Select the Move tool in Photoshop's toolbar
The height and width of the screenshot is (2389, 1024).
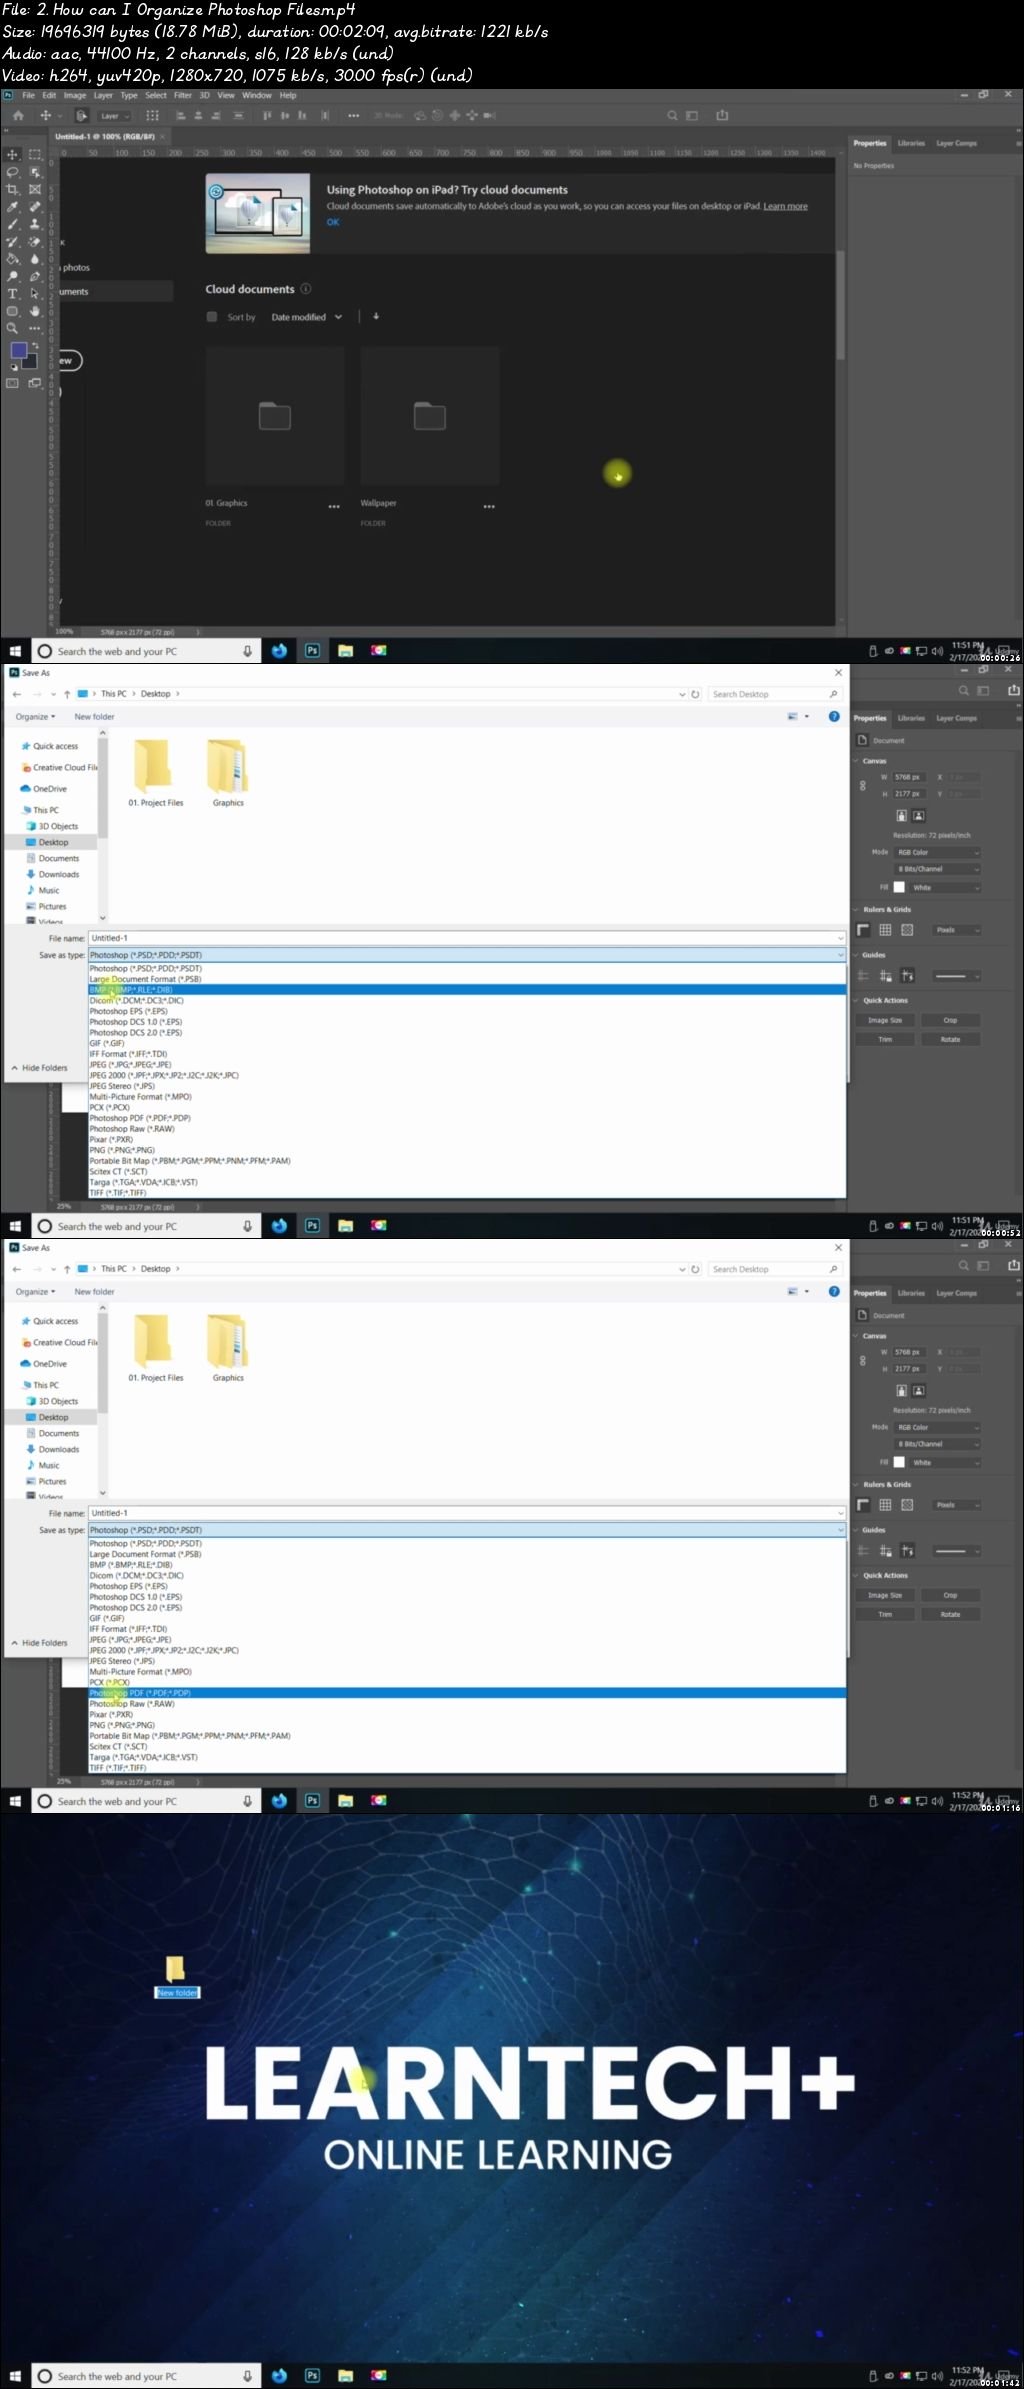[13, 155]
